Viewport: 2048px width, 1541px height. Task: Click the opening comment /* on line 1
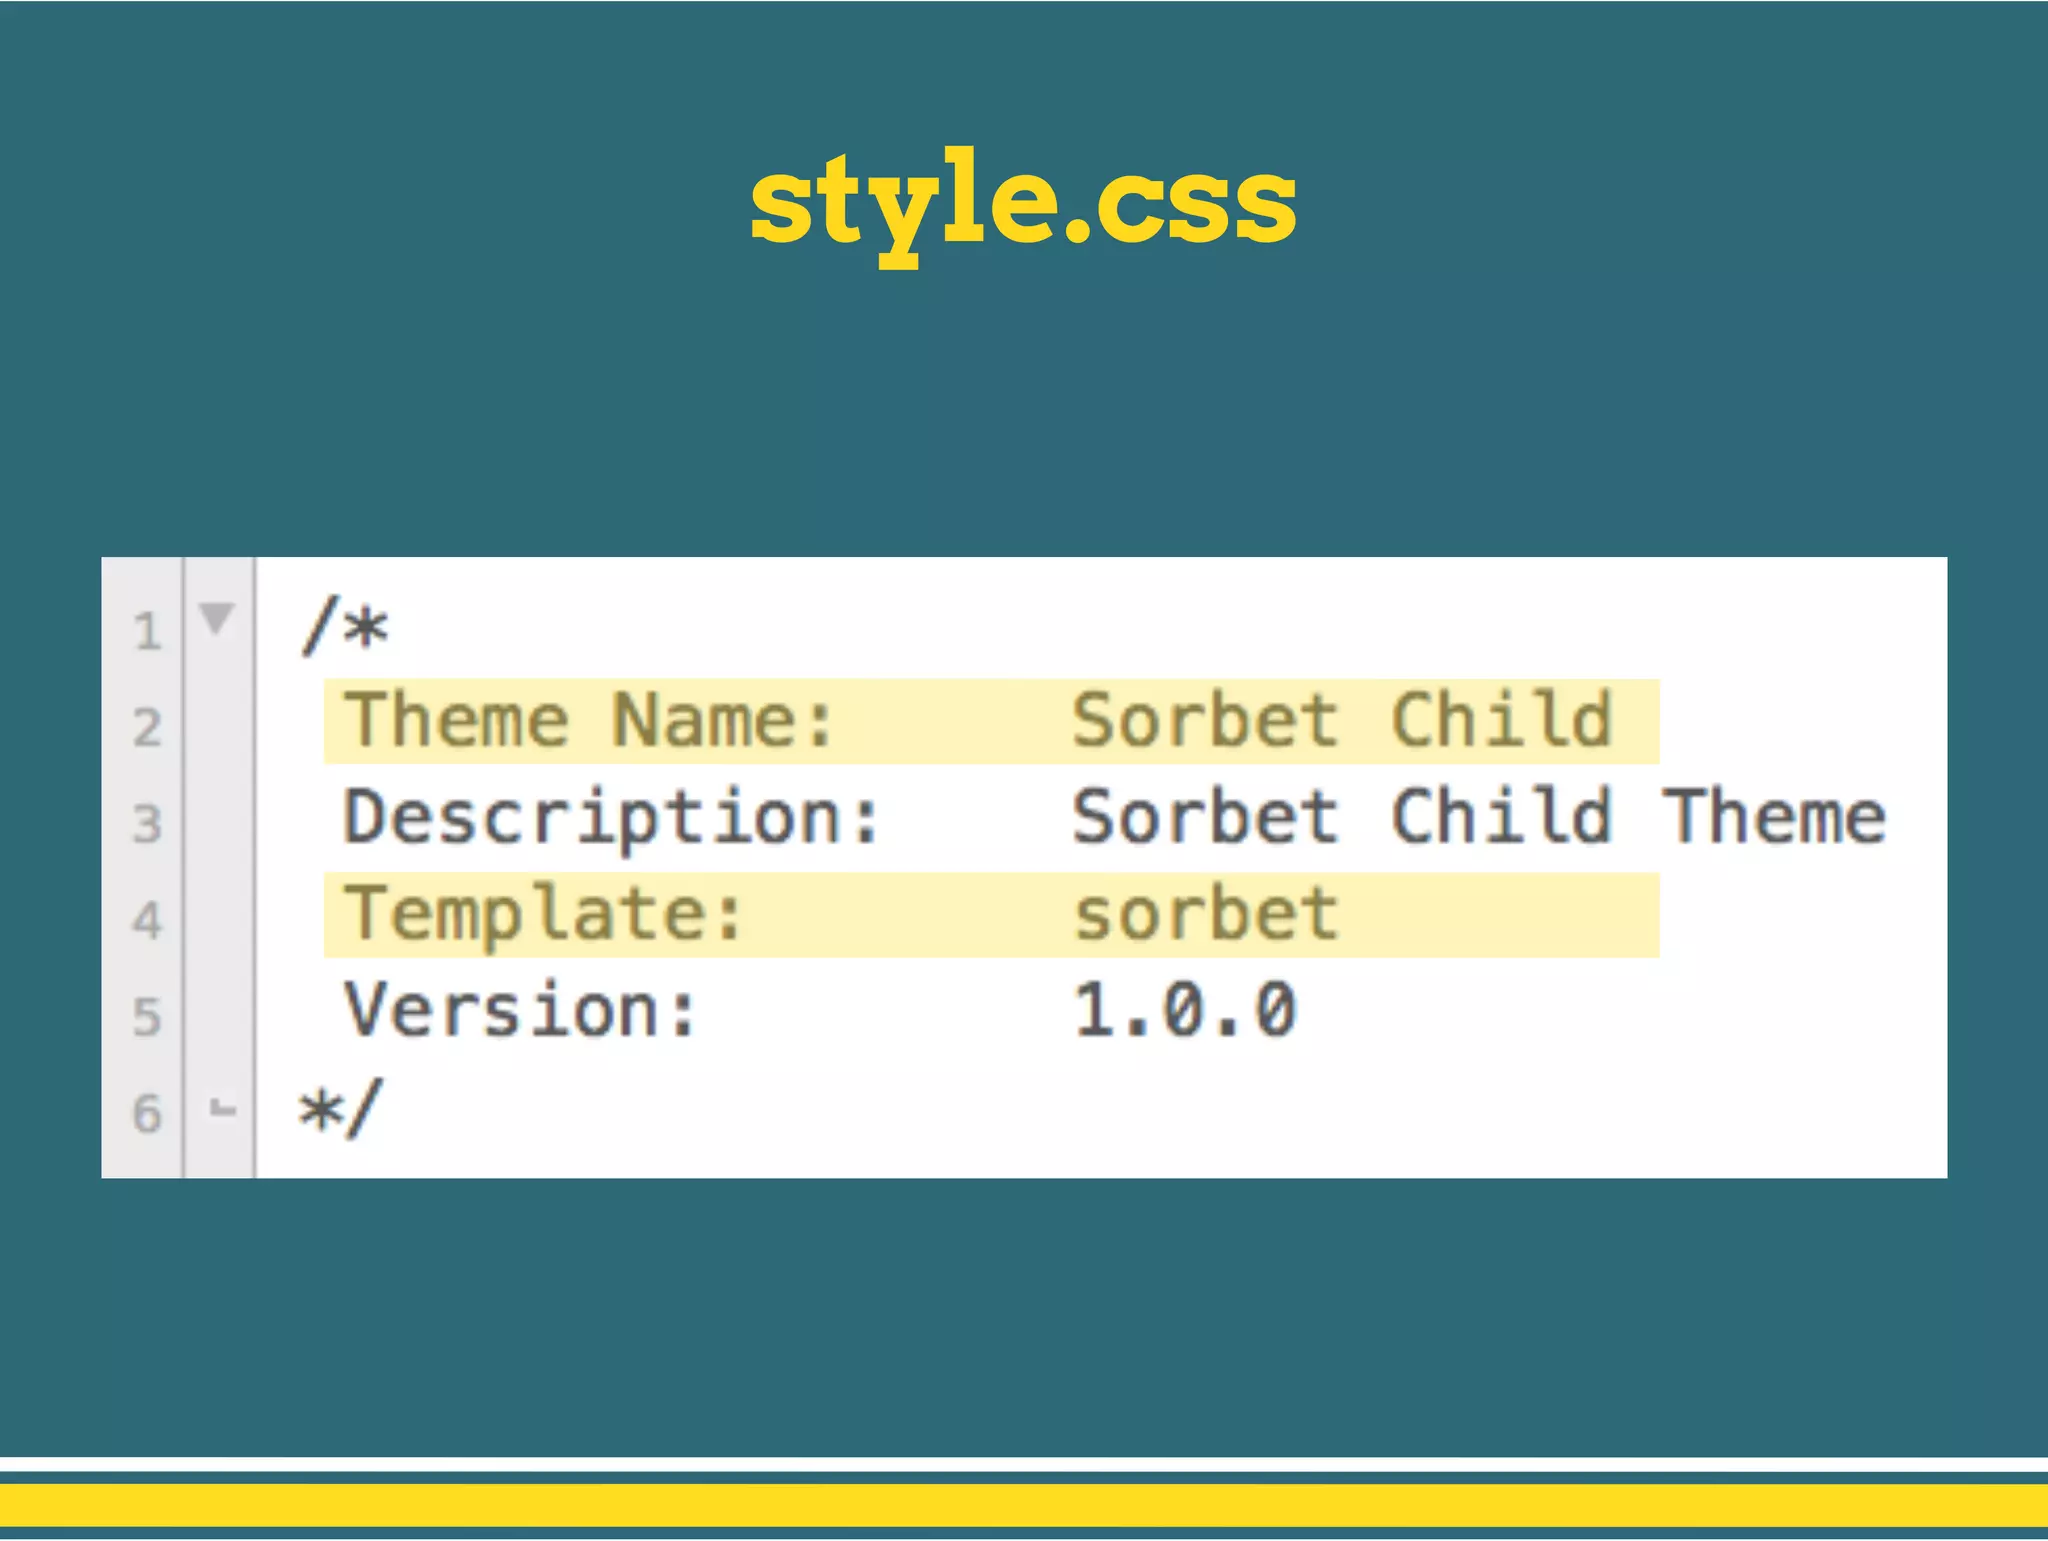[x=345, y=627]
